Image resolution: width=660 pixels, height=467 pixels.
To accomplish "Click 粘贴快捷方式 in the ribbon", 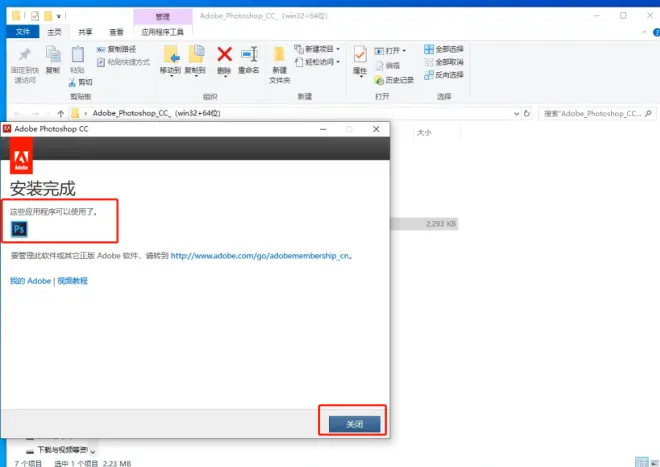I will (123, 62).
